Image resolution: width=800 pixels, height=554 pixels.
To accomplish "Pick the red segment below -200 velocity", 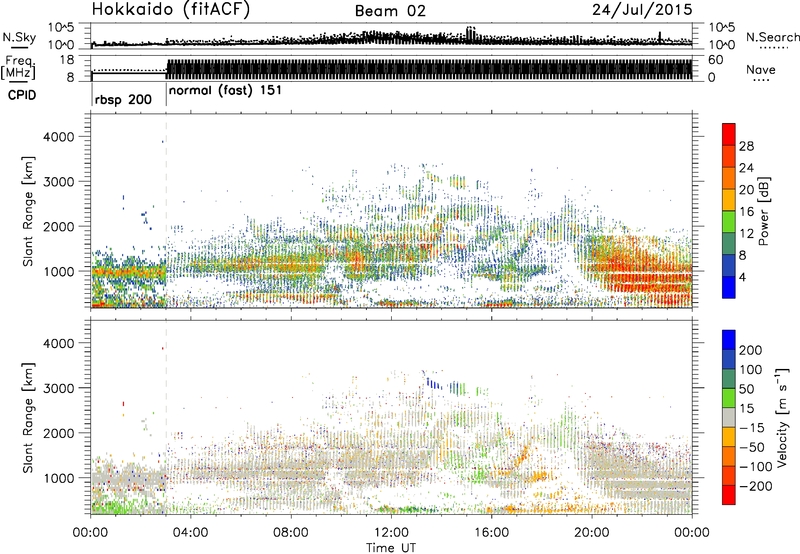I will 729,495.
